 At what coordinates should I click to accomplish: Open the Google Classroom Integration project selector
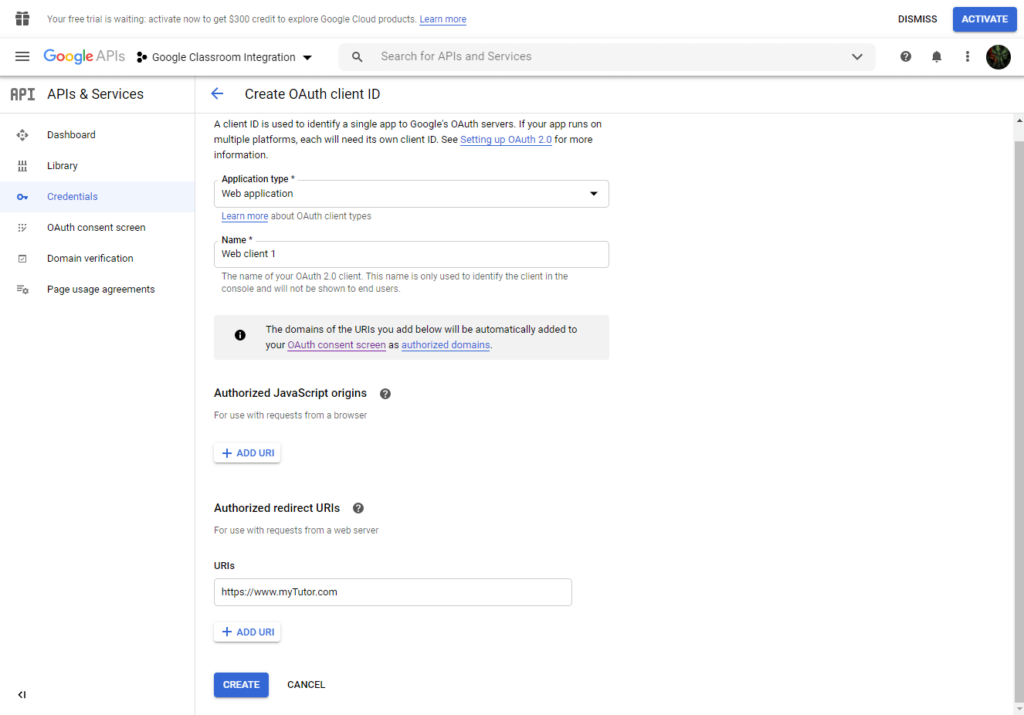222,57
